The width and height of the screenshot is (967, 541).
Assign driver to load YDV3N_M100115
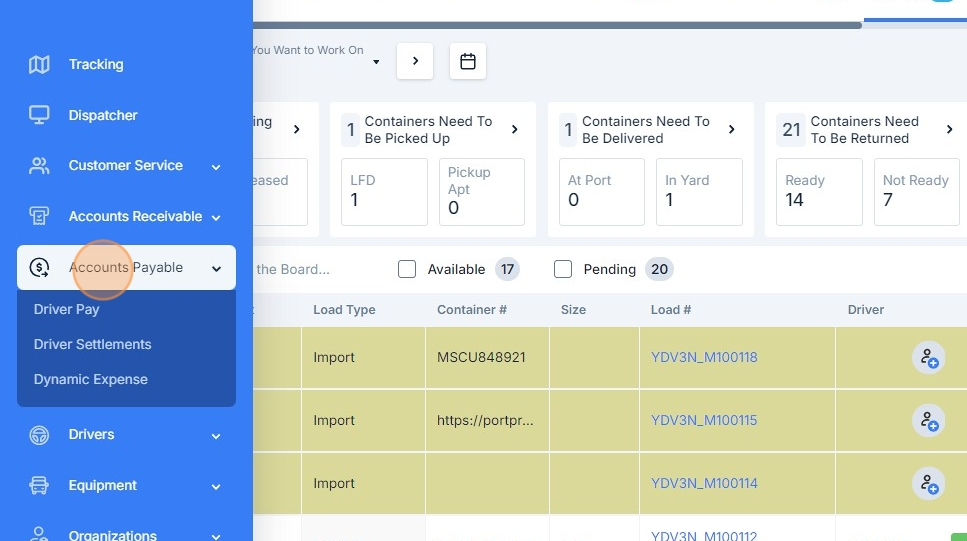[929, 421]
